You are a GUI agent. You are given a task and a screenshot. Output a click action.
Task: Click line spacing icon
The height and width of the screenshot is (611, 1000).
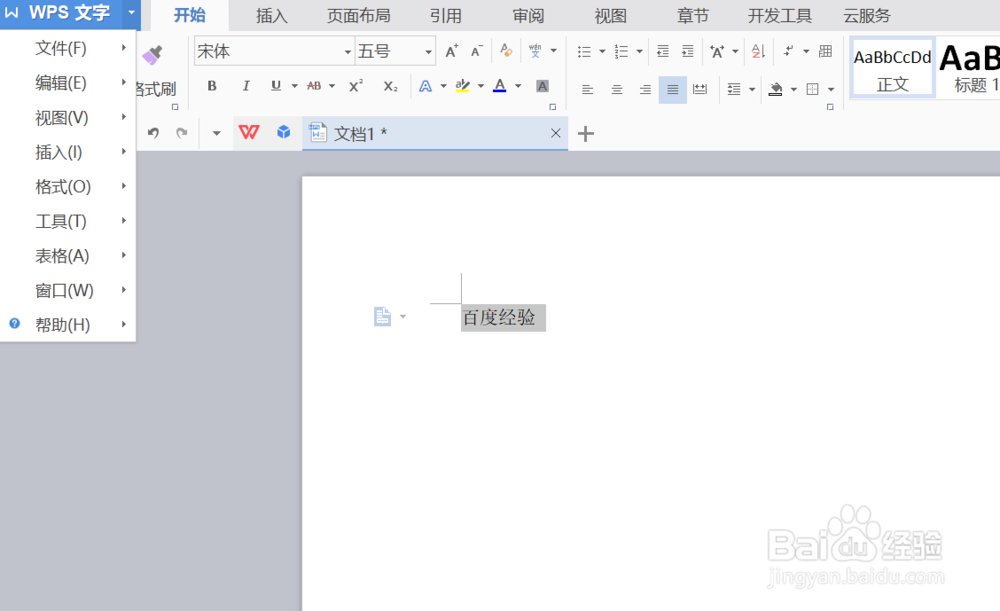tap(734, 89)
